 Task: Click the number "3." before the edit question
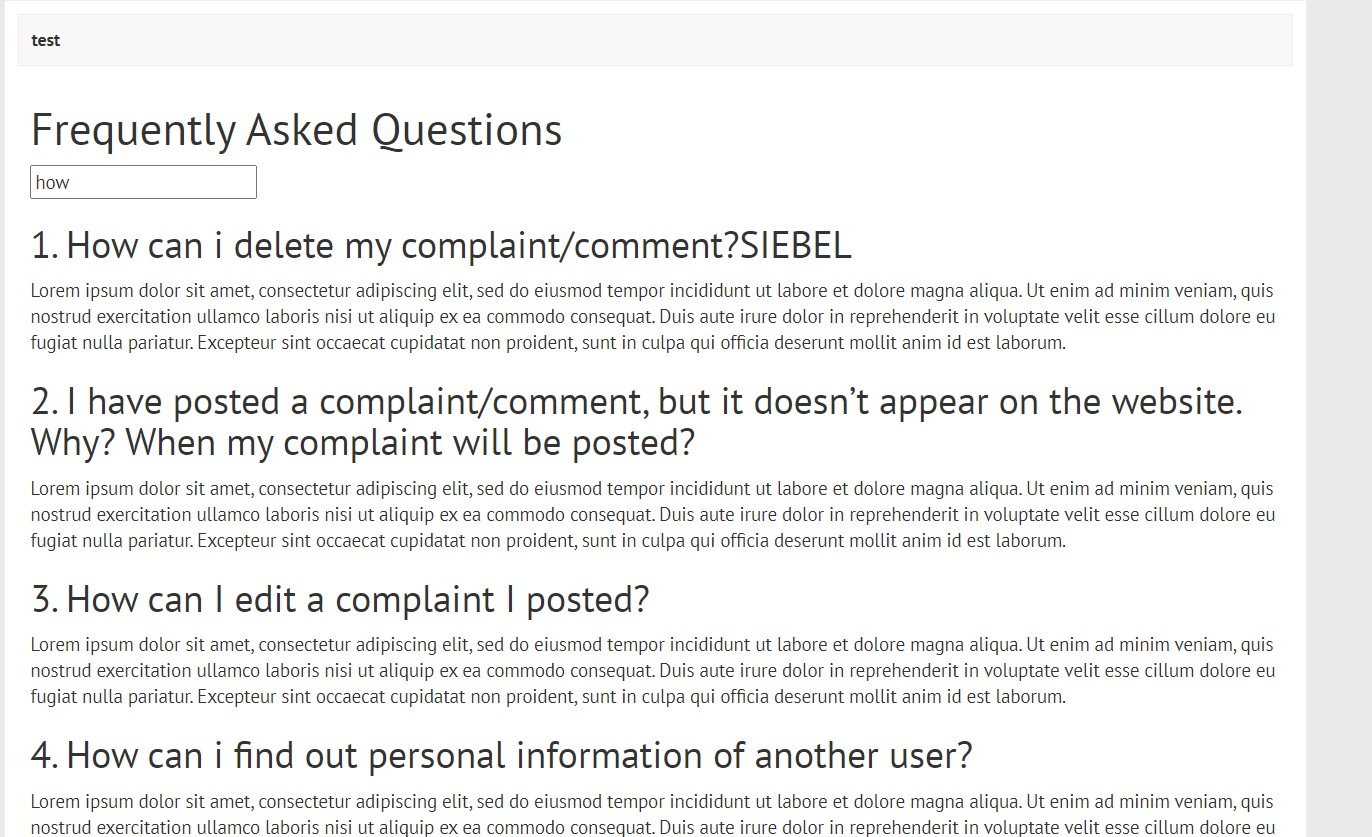coord(45,599)
